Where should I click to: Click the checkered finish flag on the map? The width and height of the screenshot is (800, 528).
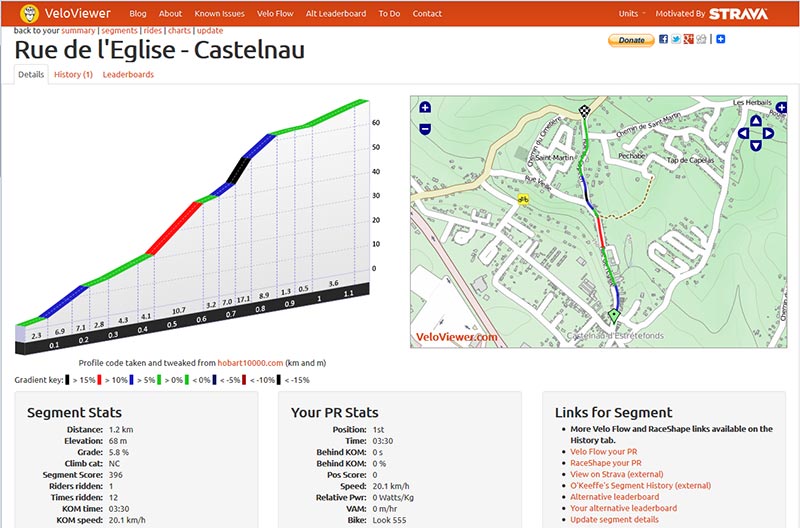[584, 110]
